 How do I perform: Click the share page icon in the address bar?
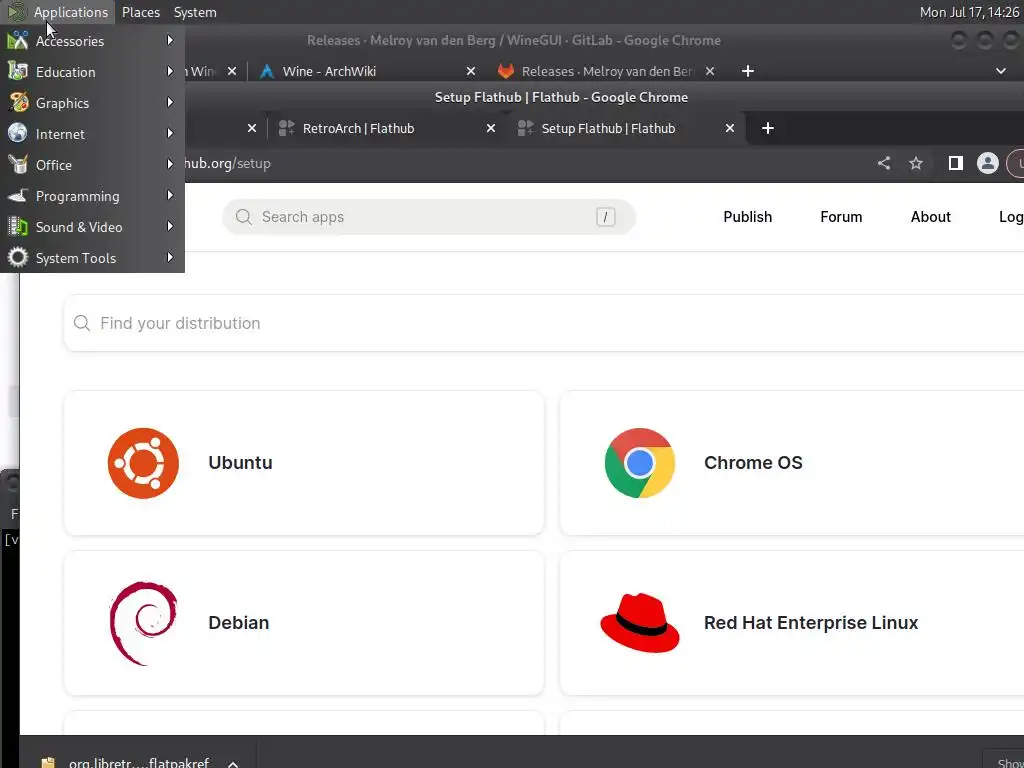pyautogui.click(x=884, y=163)
